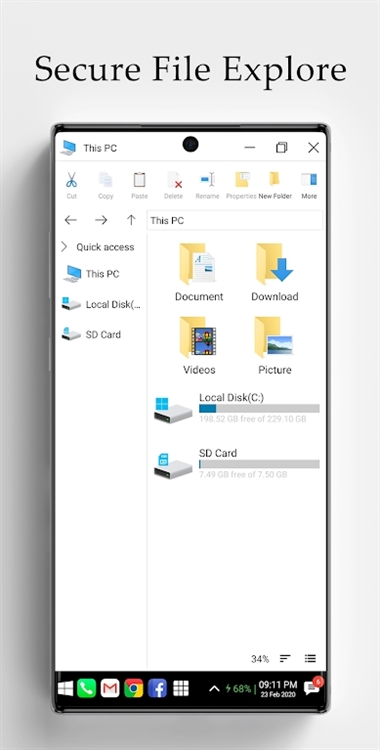Open Properties from the toolbar
This screenshot has height=750, width=380.
pos(242,180)
